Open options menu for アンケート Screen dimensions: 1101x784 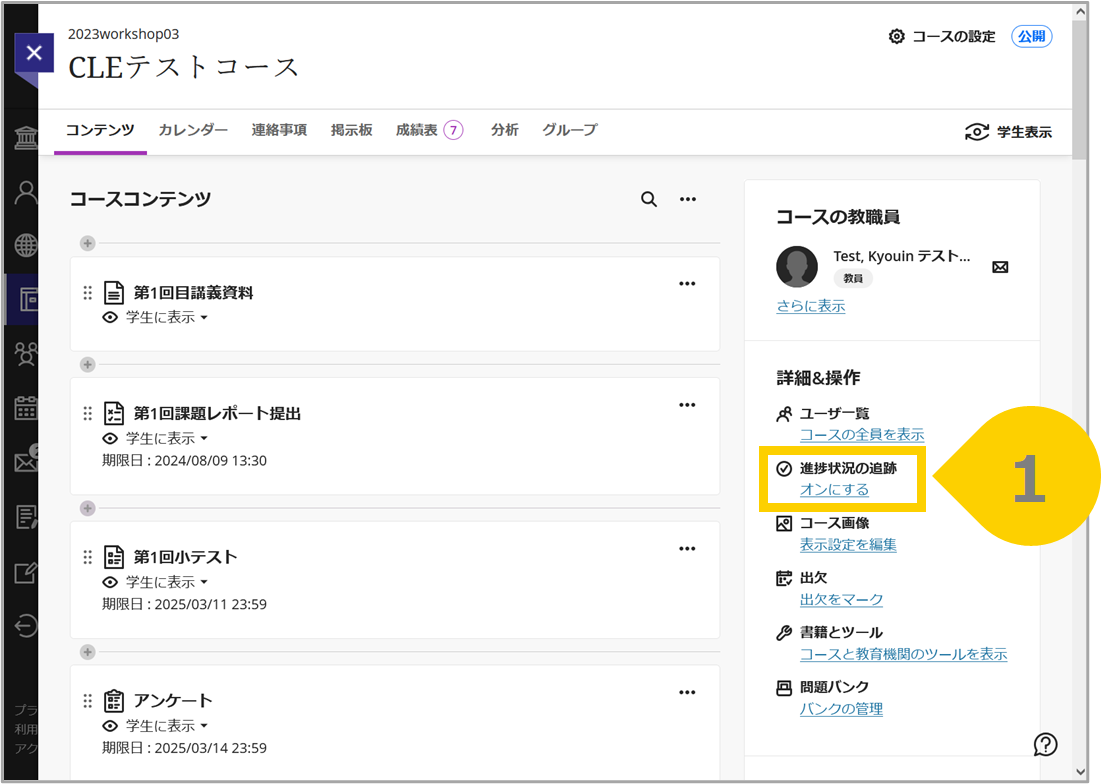(687, 693)
